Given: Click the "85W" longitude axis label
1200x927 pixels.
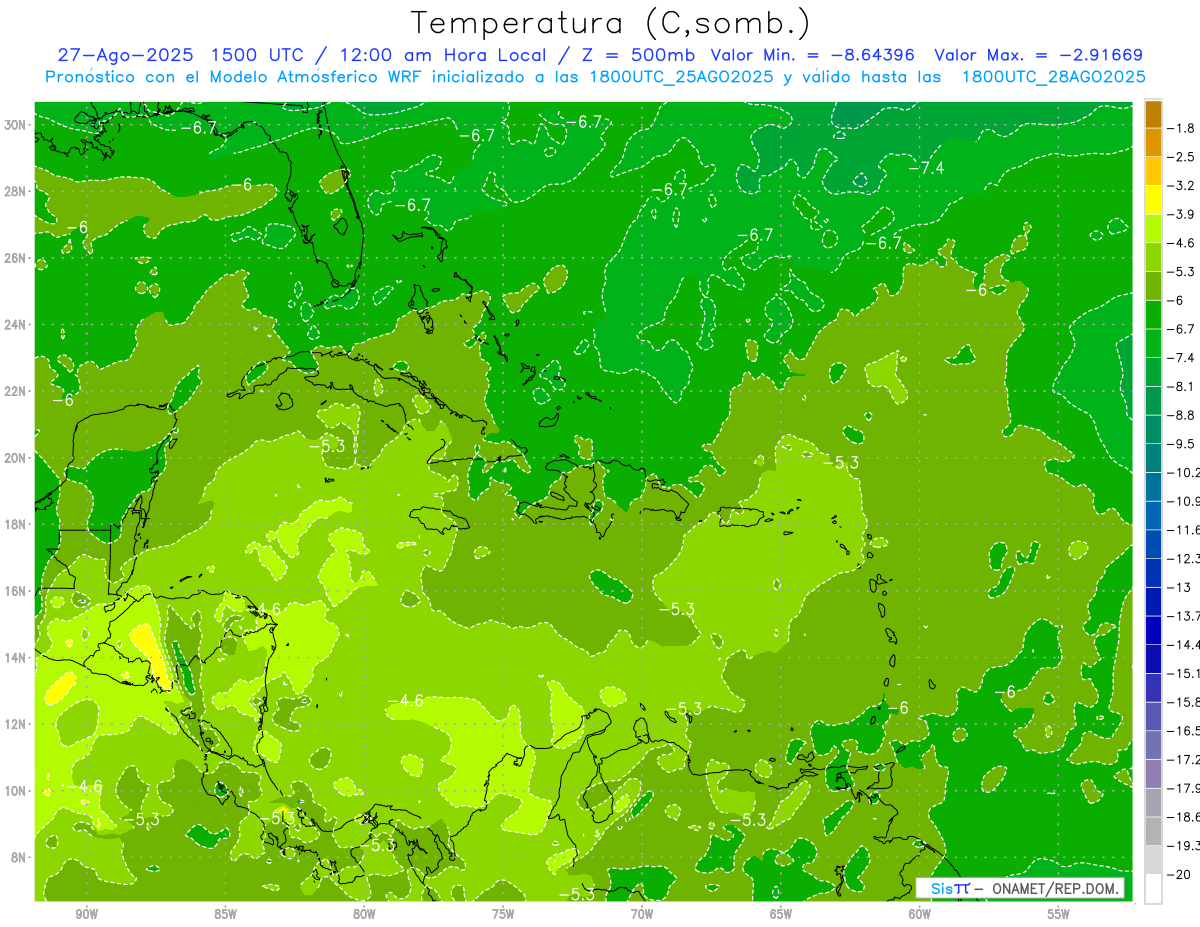Looking at the screenshot, I should [x=225, y=914].
